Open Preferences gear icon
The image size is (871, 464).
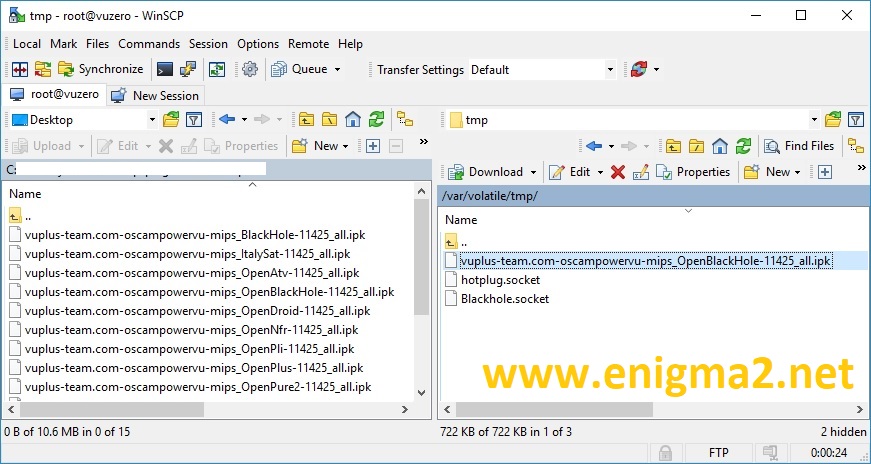click(x=250, y=69)
